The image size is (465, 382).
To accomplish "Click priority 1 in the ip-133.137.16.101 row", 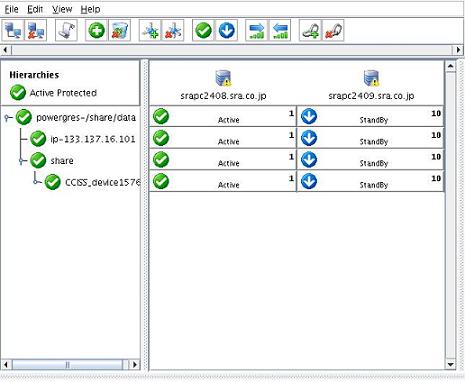I will coord(291,135).
